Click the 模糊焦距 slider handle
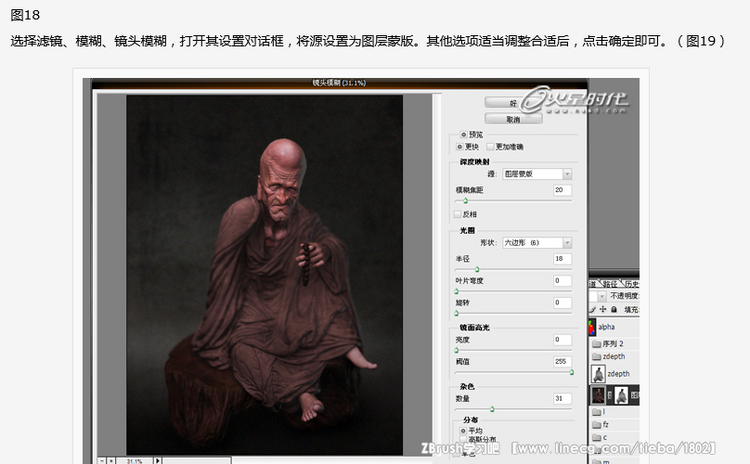Viewport: 750px width, 464px height. pos(465,201)
